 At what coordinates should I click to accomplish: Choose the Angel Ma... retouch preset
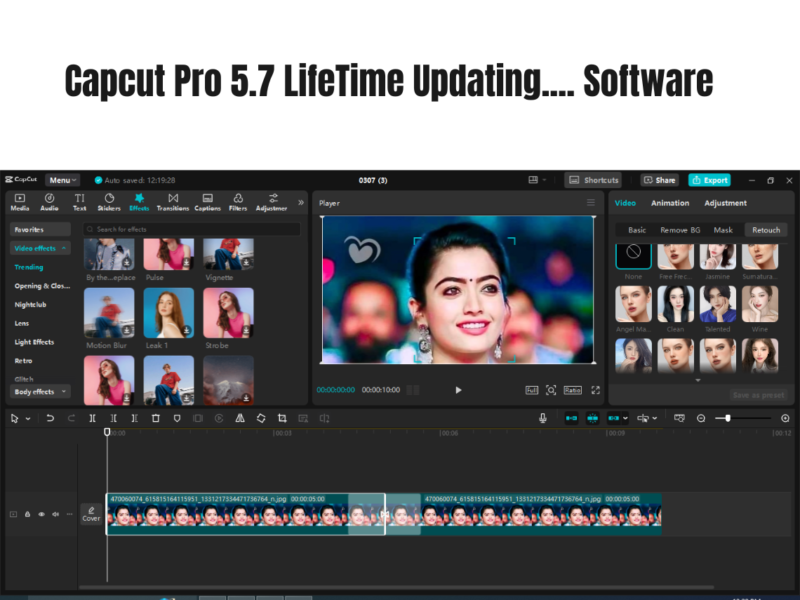click(x=633, y=304)
